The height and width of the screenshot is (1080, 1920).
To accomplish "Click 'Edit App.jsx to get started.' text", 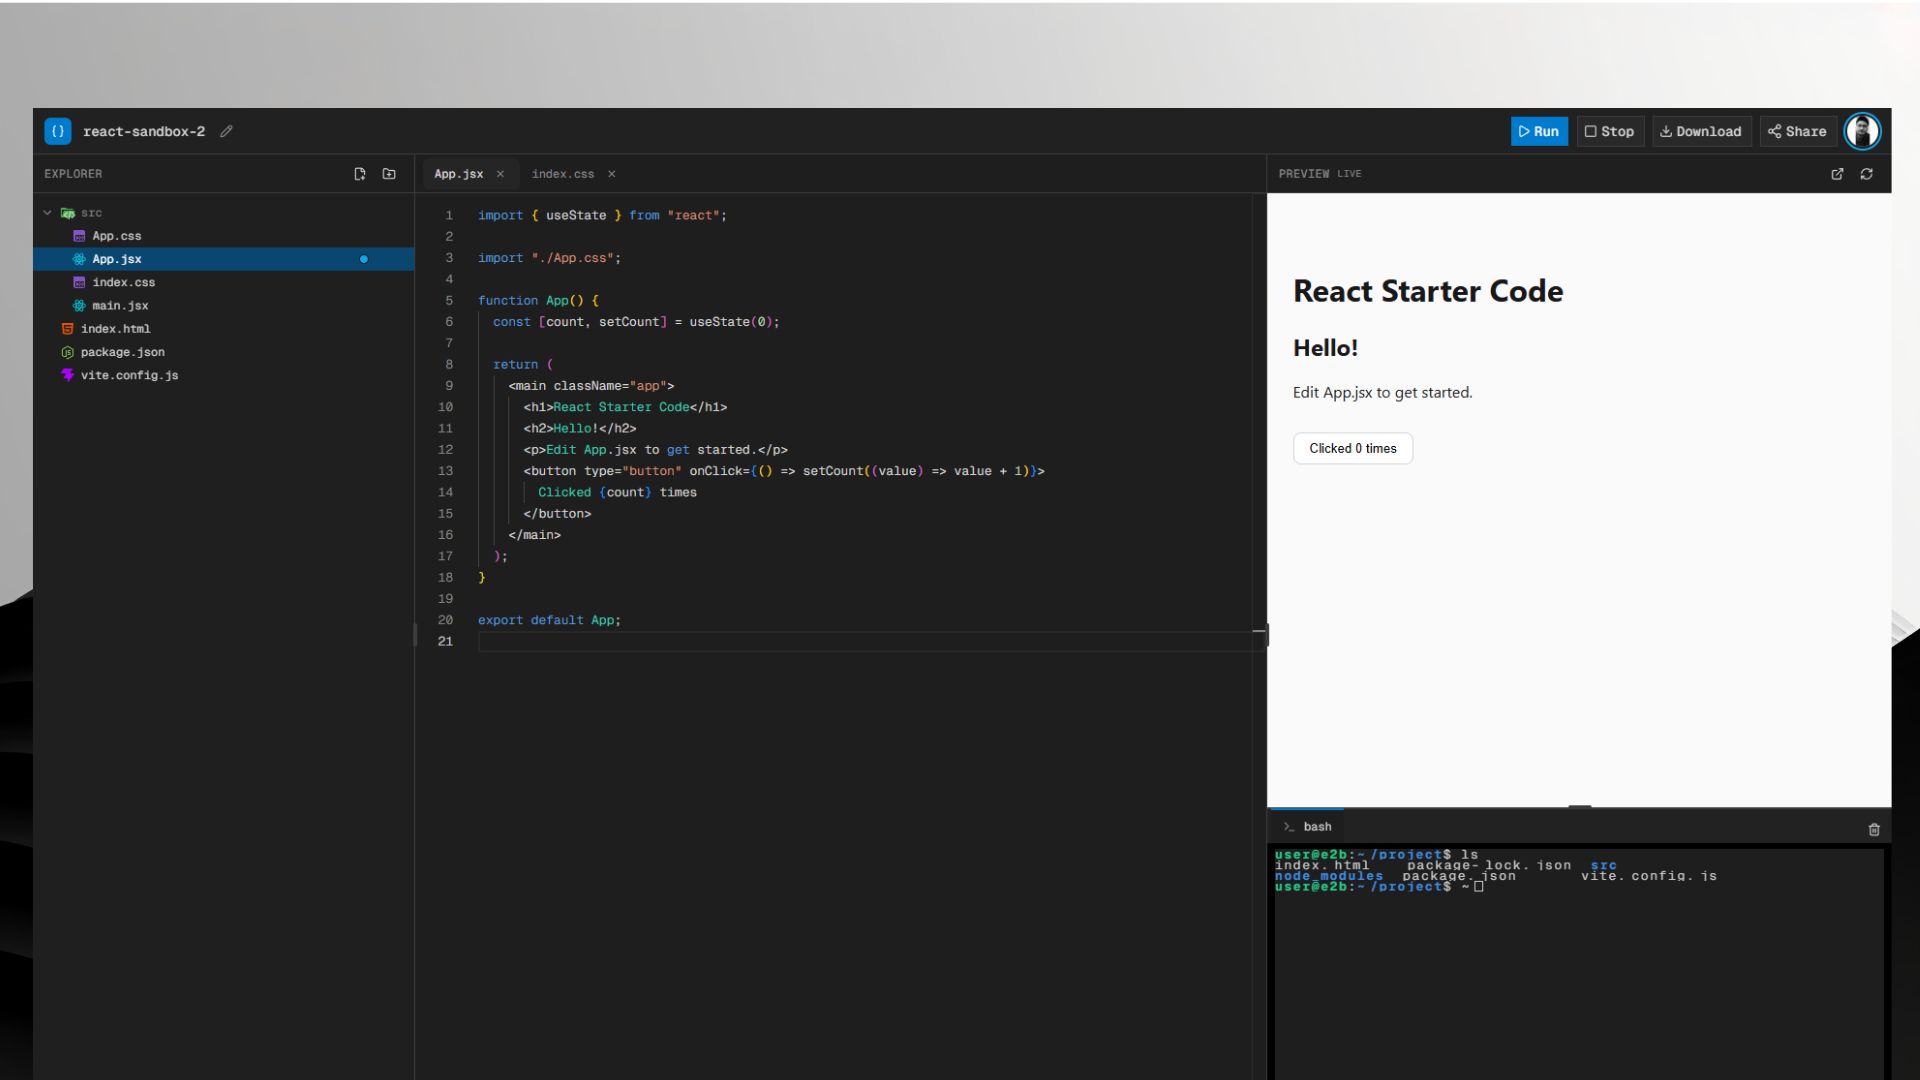I will pyautogui.click(x=1382, y=392).
